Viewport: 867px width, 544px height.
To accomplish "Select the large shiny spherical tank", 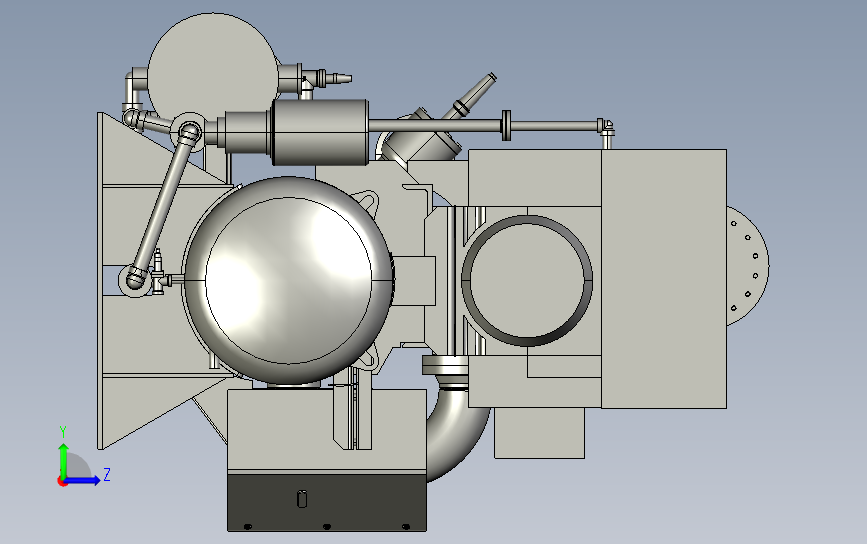I will [289, 280].
